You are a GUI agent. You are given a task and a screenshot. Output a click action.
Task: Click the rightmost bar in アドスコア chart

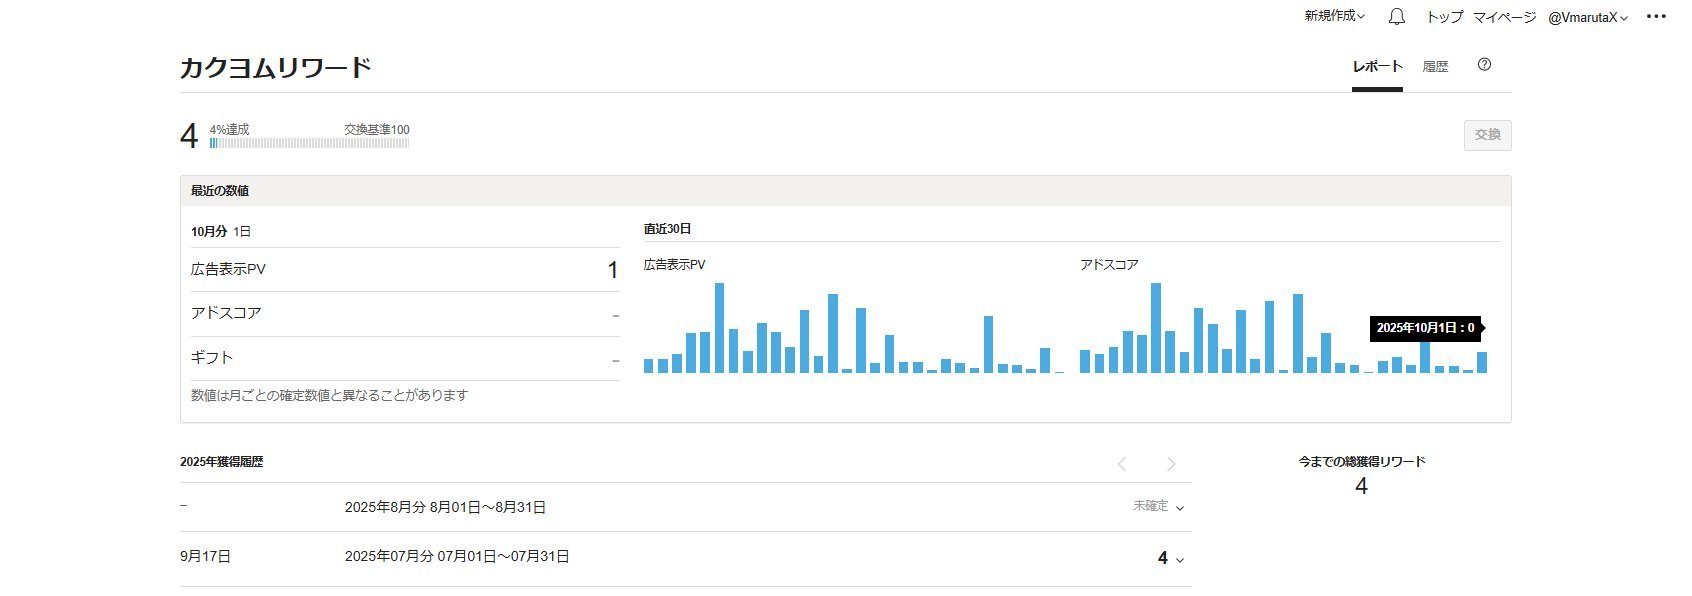point(1482,362)
